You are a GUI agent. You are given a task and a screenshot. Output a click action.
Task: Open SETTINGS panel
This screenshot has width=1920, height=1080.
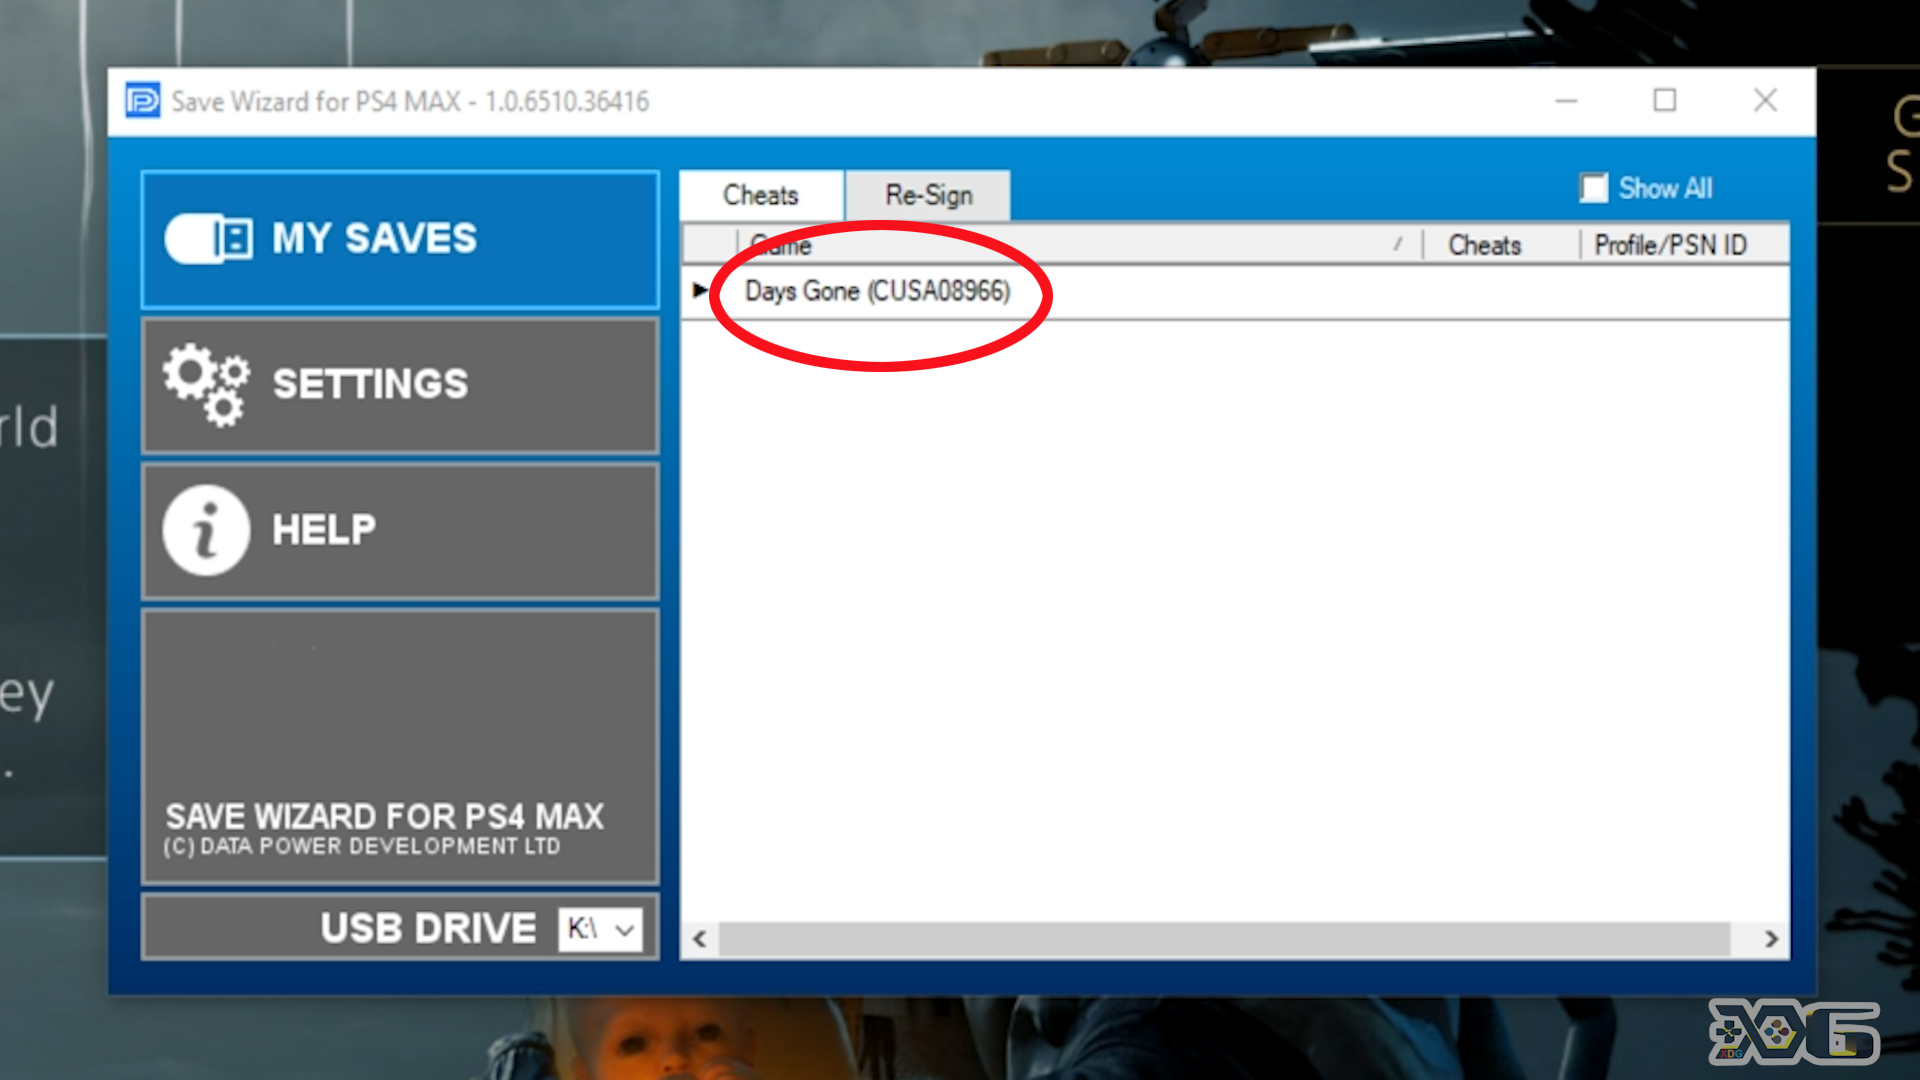398,386
